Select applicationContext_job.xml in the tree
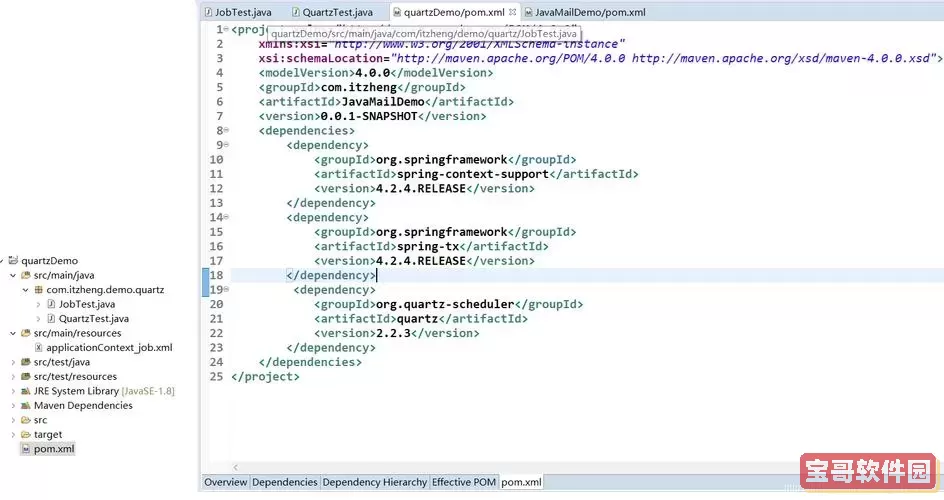This screenshot has height=500, width=944. pyautogui.click(x=109, y=347)
